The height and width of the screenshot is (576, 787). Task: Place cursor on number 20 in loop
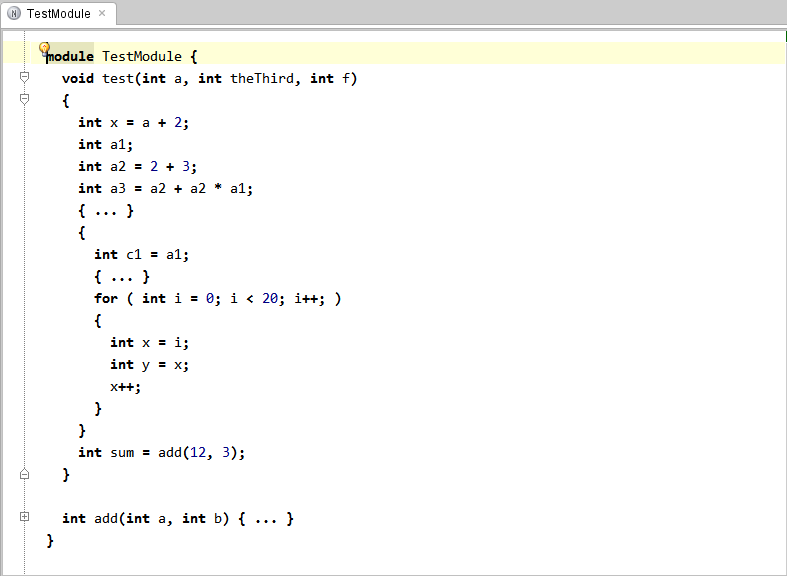[270, 298]
